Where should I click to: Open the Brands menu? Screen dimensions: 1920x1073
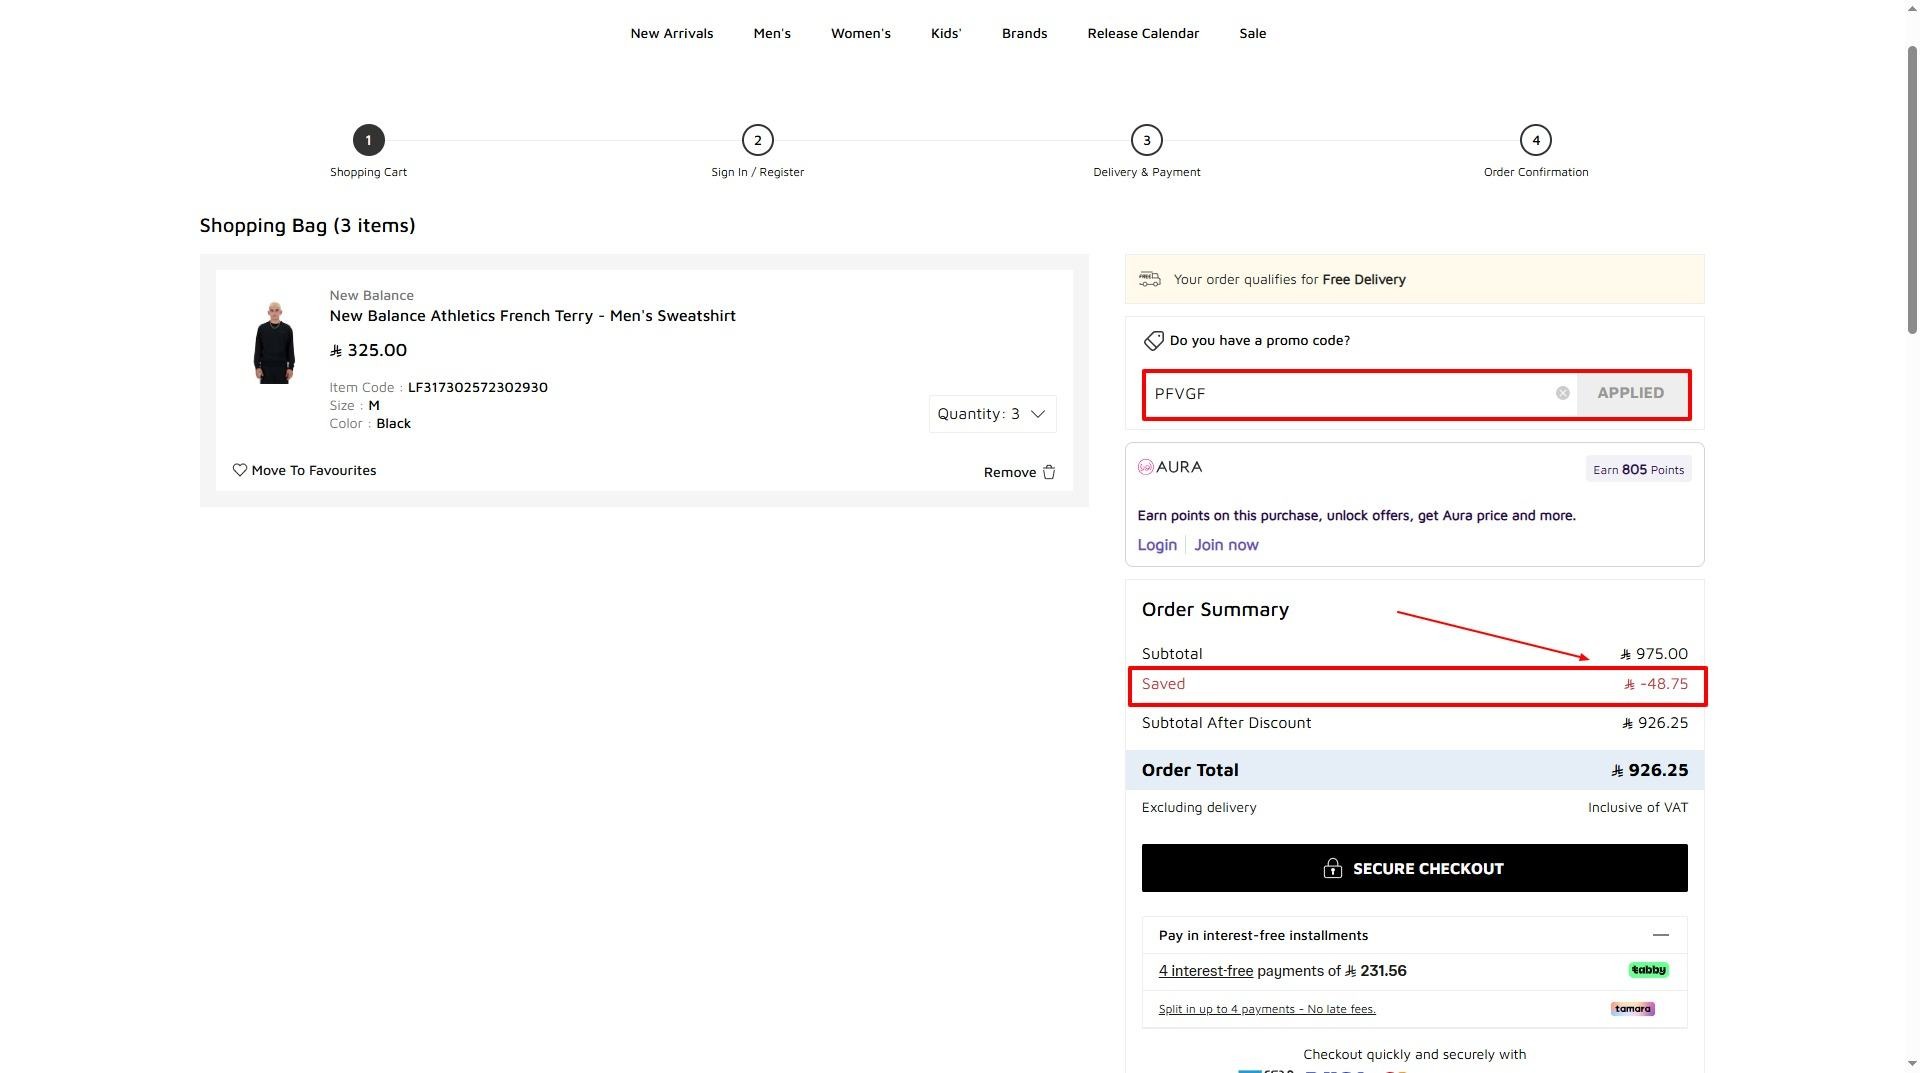[x=1024, y=33]
